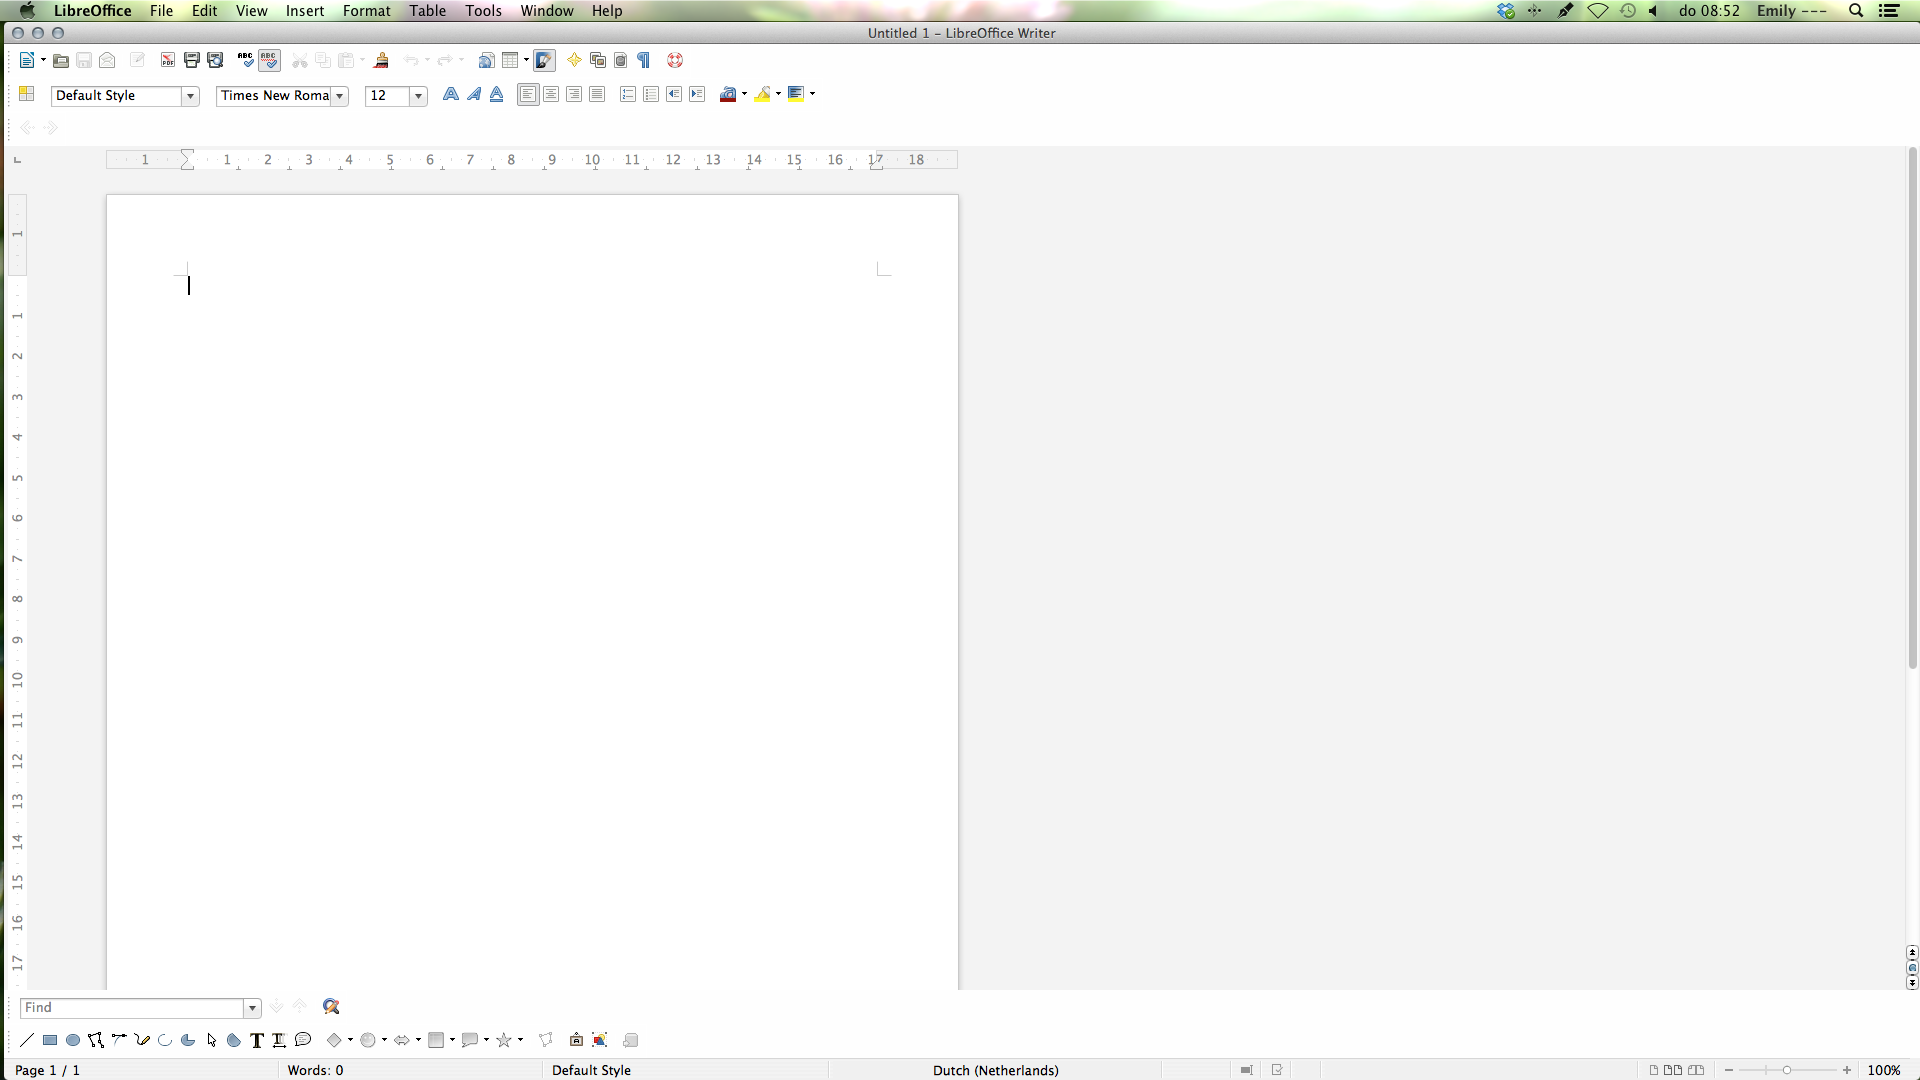Toggle Show Draw Functions button

click(x=544, y=61)
